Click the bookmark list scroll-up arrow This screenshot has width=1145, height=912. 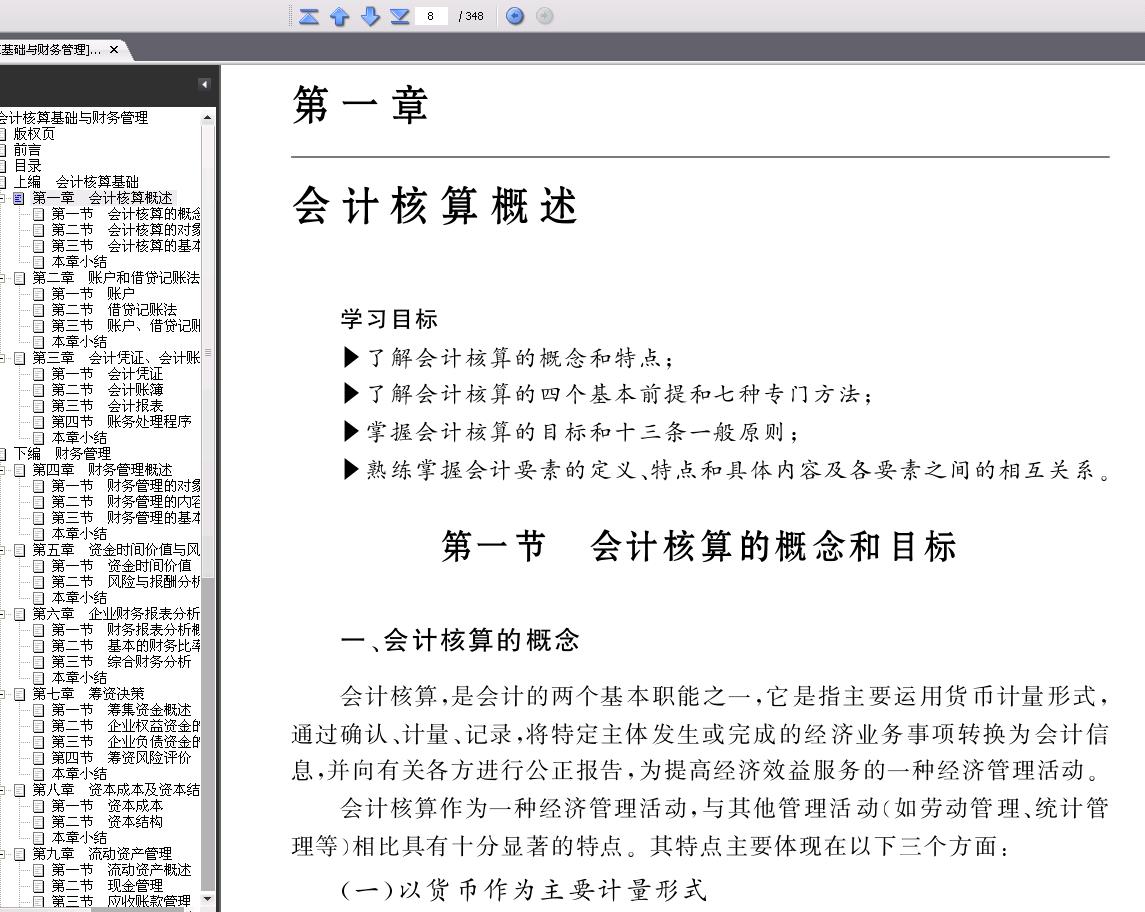coord(208,117)
